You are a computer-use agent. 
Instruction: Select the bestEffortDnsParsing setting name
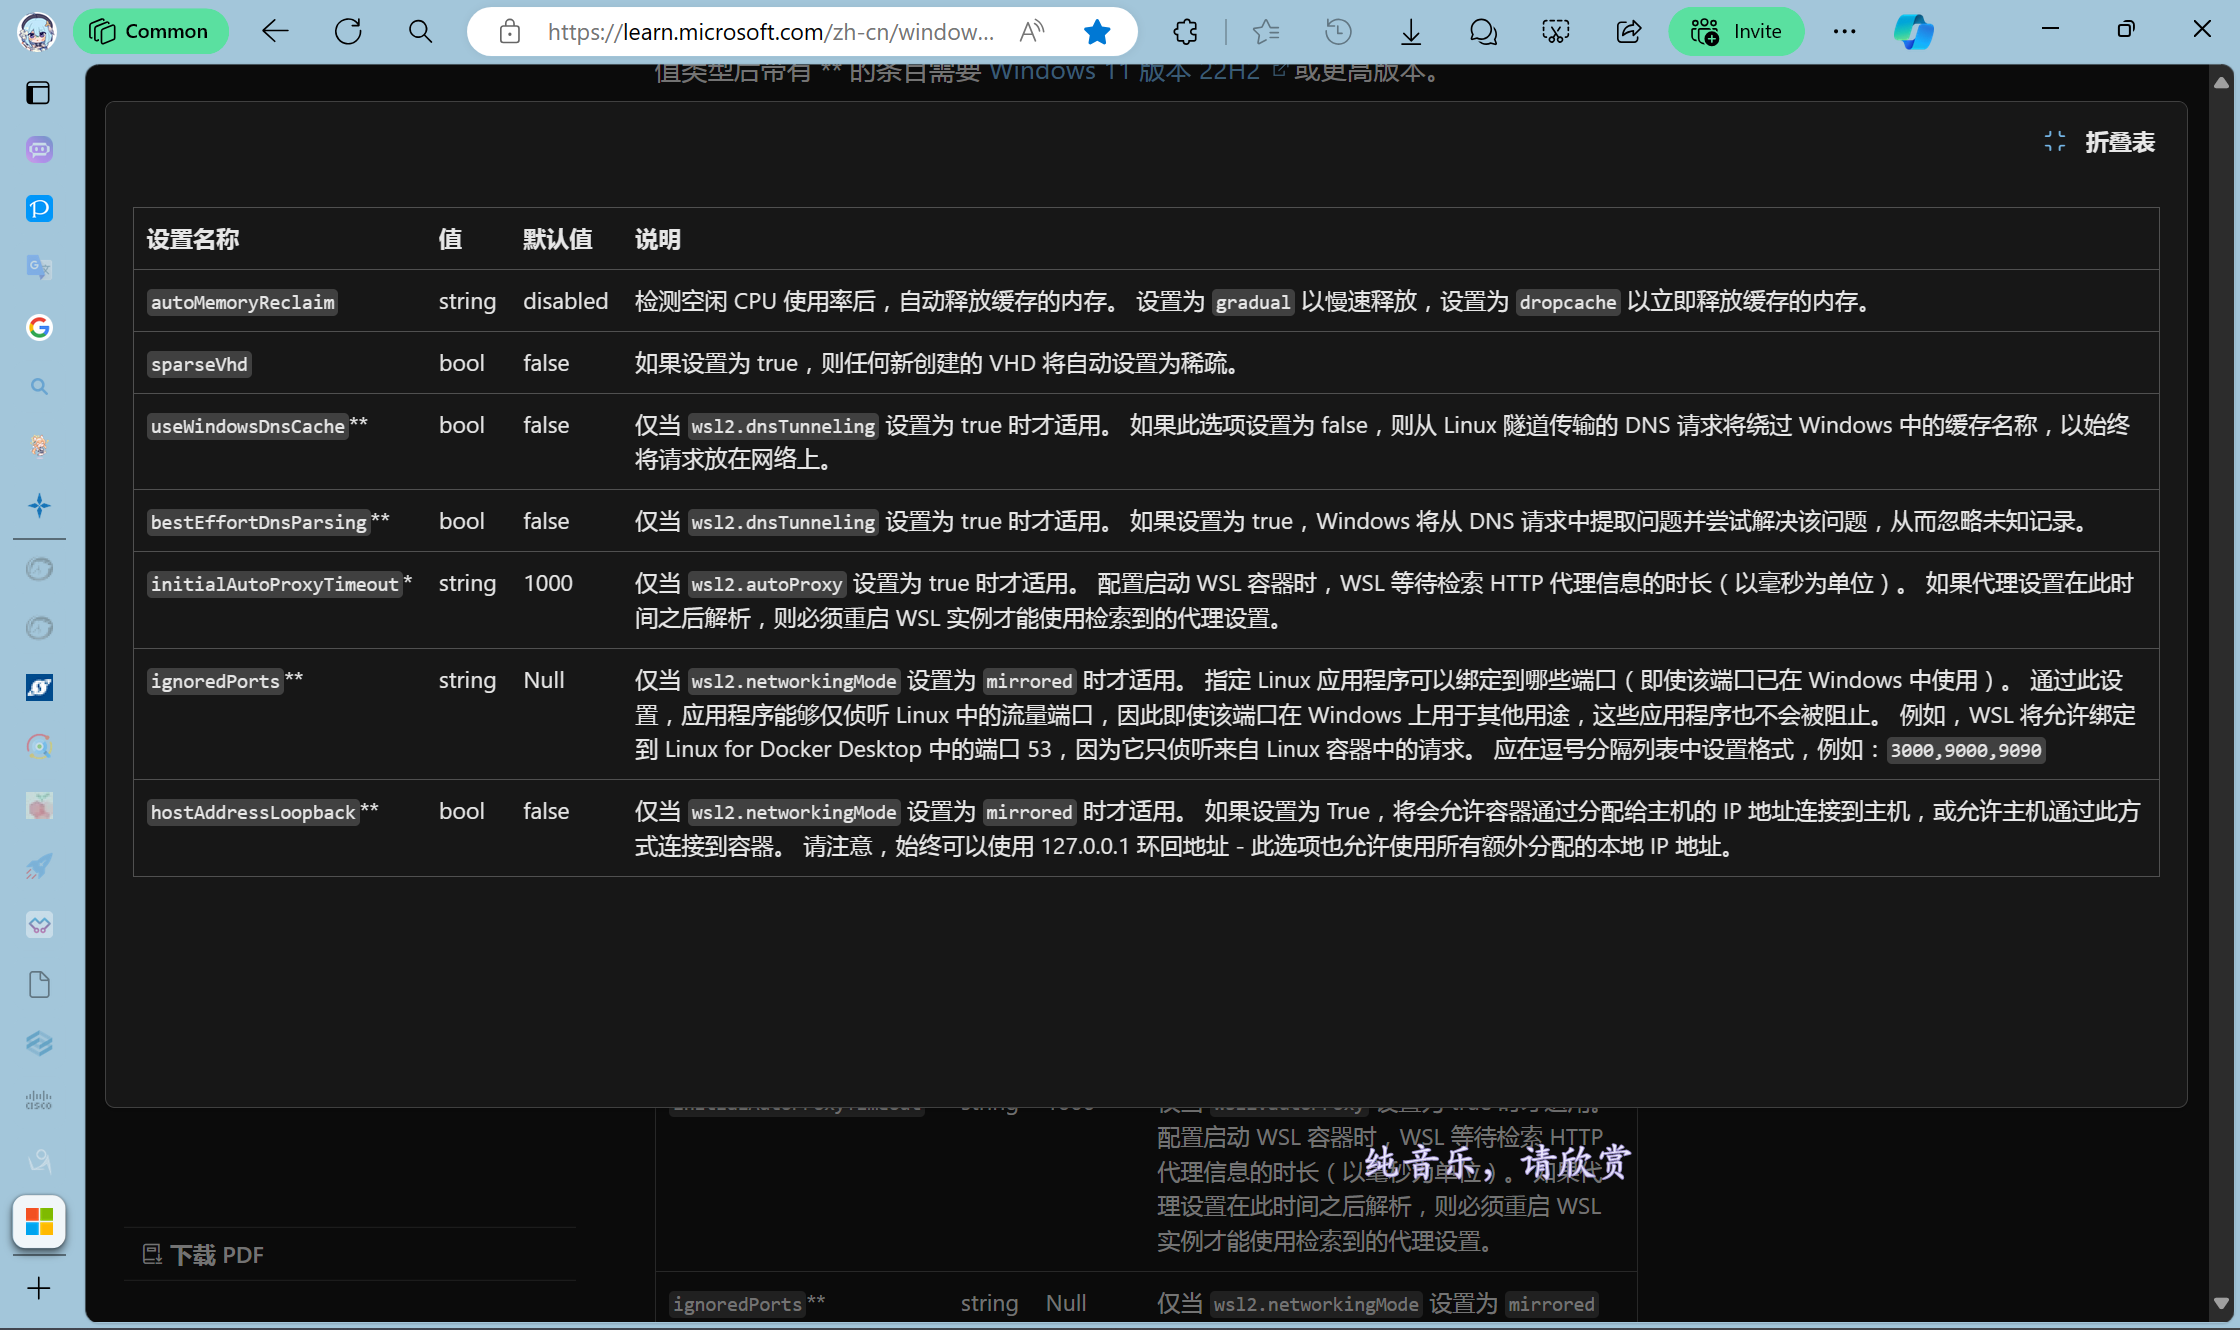(x=258, y=522)
